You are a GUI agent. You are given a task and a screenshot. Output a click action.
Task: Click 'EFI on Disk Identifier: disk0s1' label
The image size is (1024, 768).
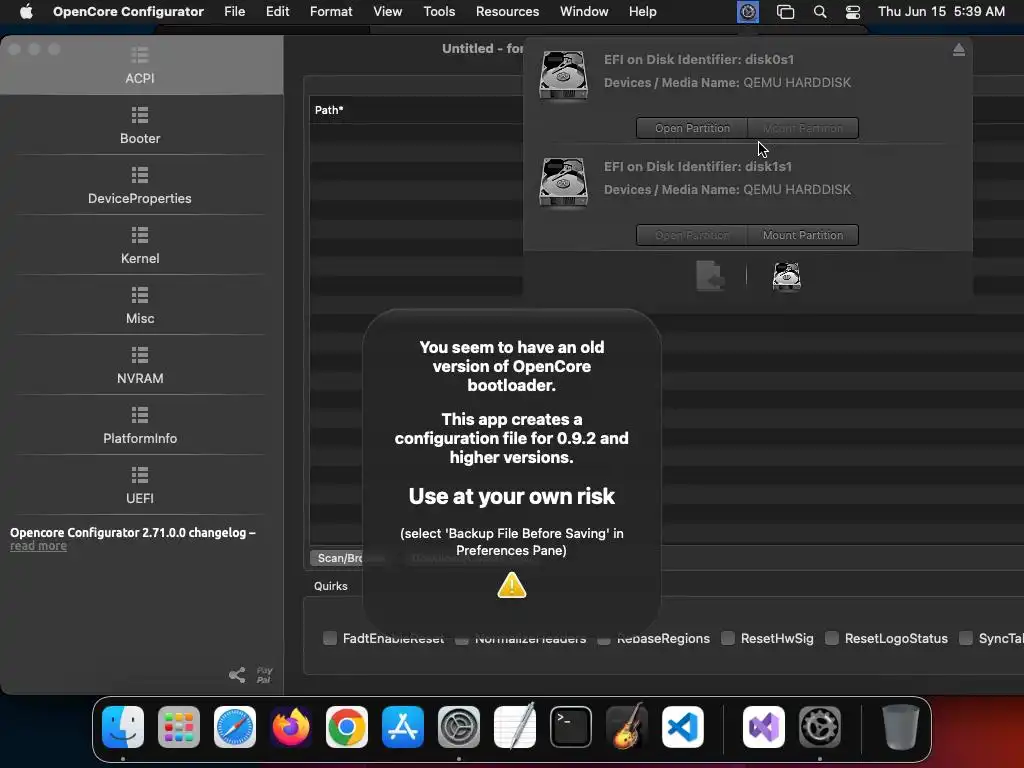(699, 59)
